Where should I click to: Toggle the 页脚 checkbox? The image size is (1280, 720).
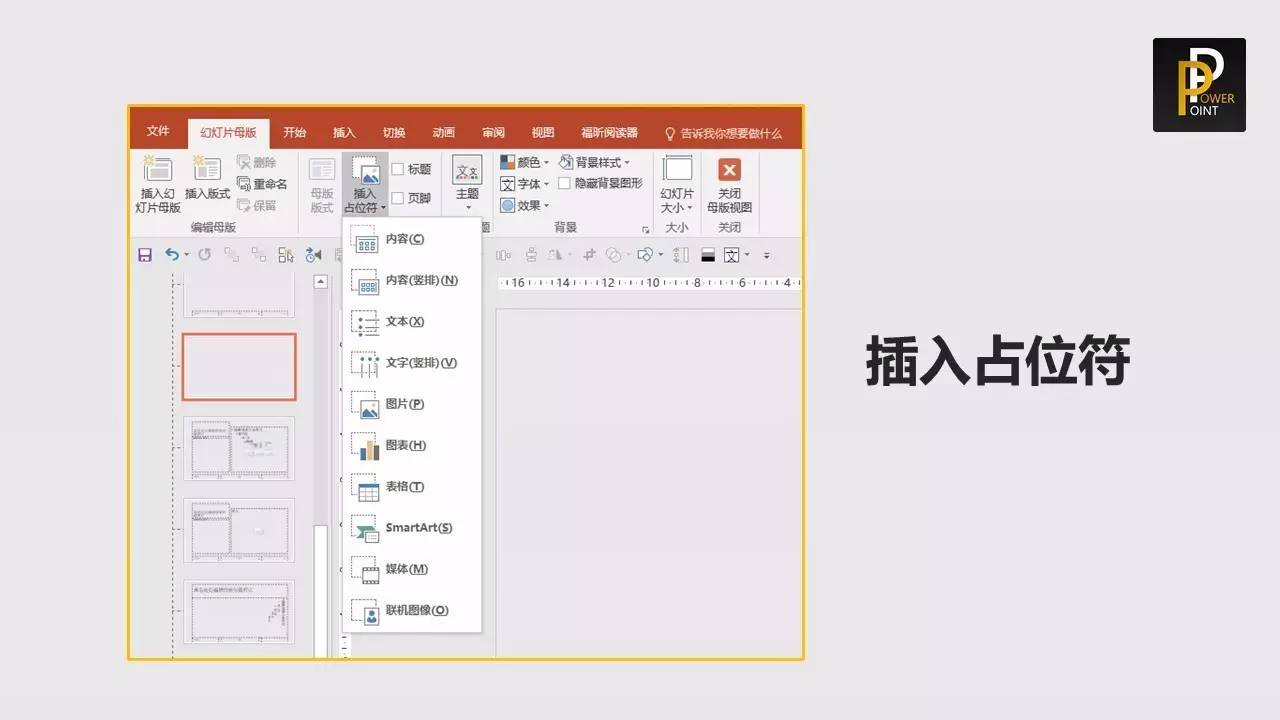tap(398, 198)
